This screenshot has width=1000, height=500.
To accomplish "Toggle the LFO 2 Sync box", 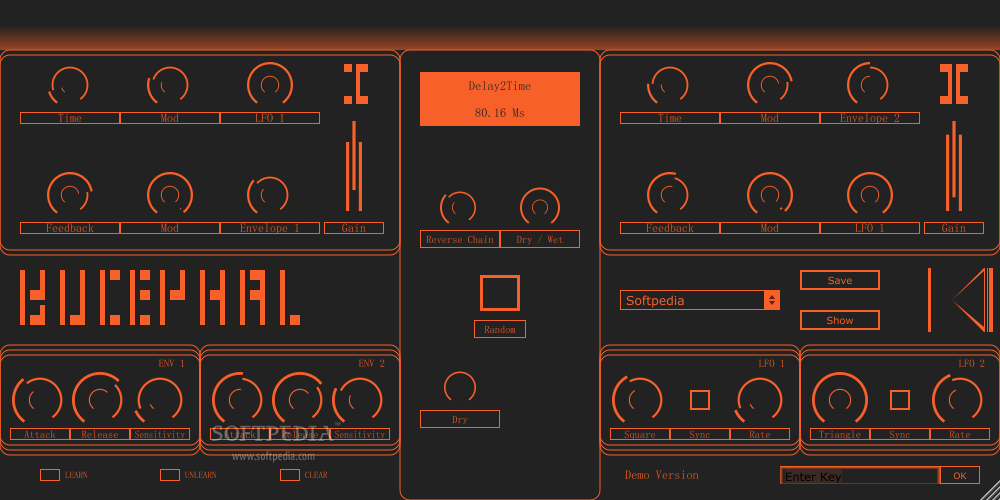I will point(899,400).
